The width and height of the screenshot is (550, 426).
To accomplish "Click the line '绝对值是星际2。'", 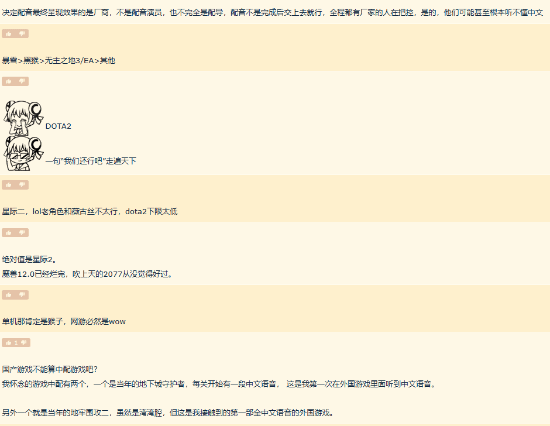I will [x=29, y=259].
